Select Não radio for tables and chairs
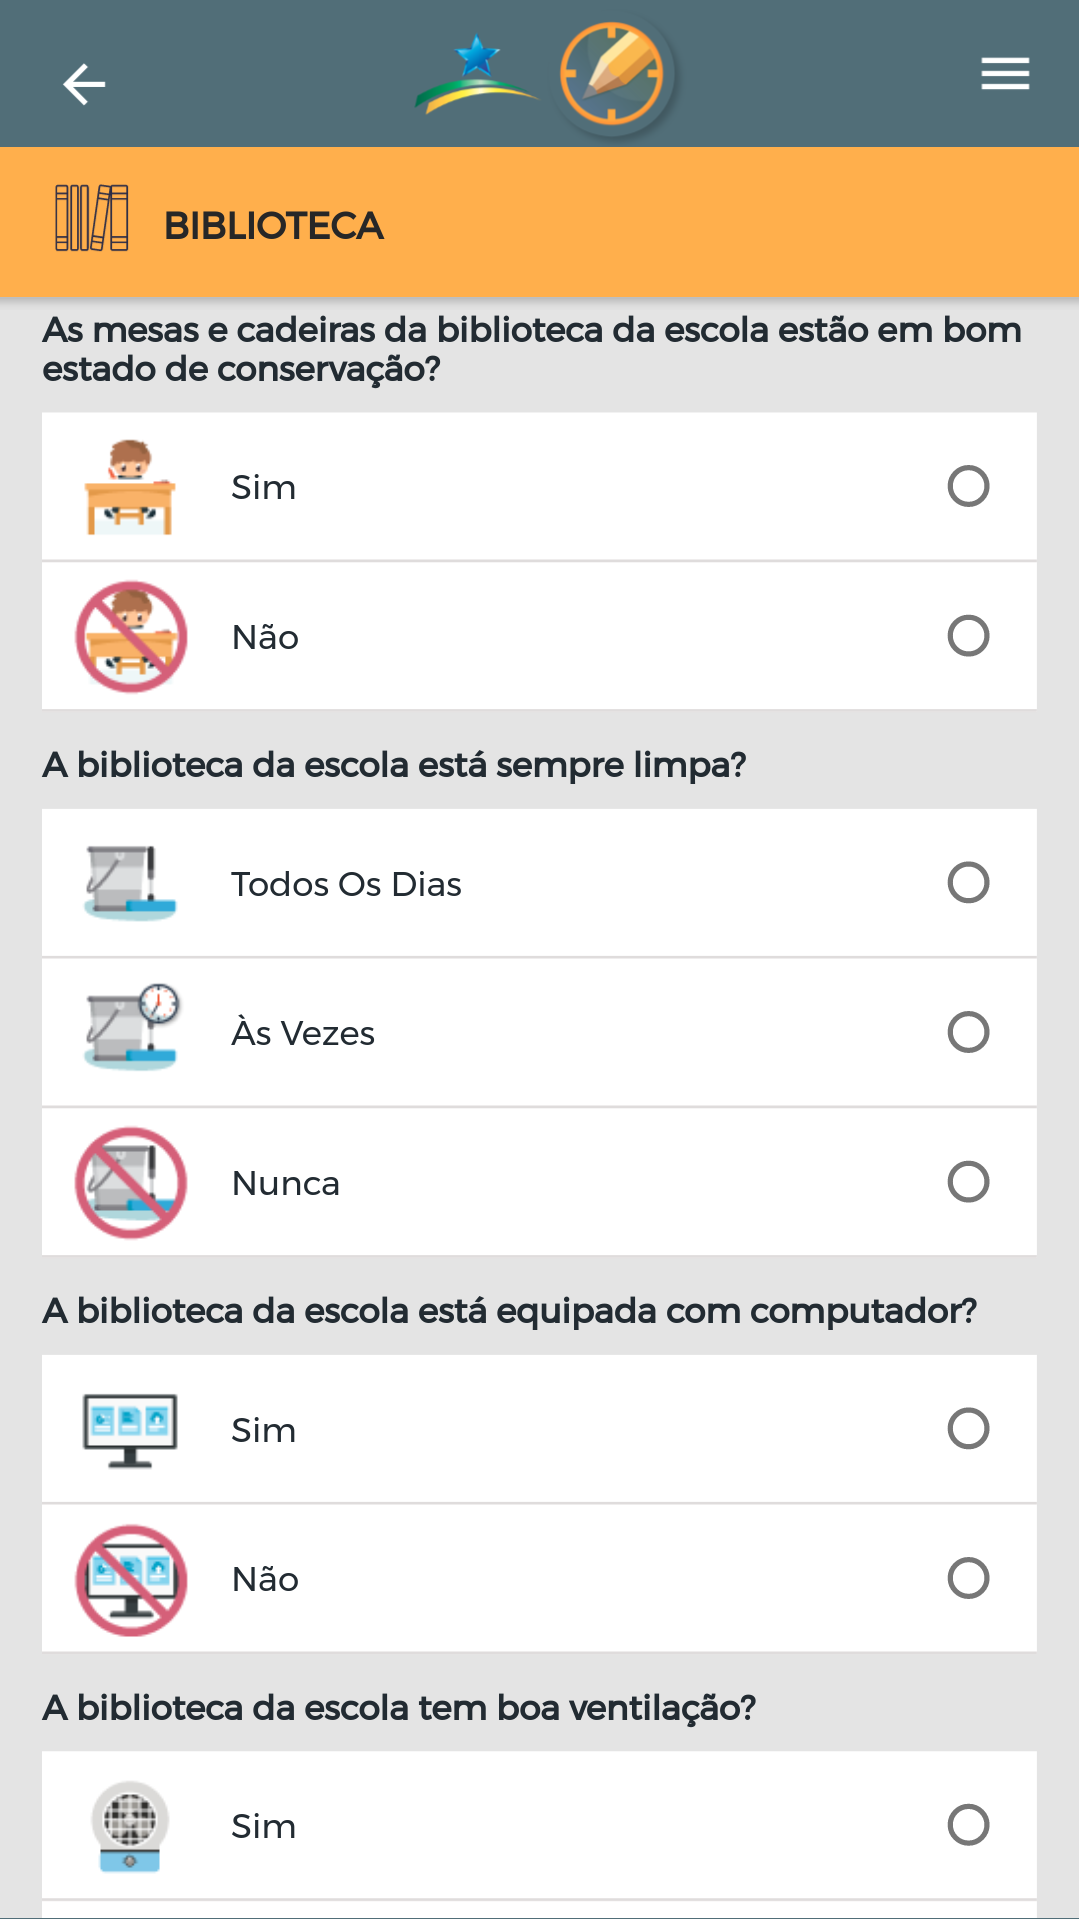1079x1919 pixels. [968, 636]
